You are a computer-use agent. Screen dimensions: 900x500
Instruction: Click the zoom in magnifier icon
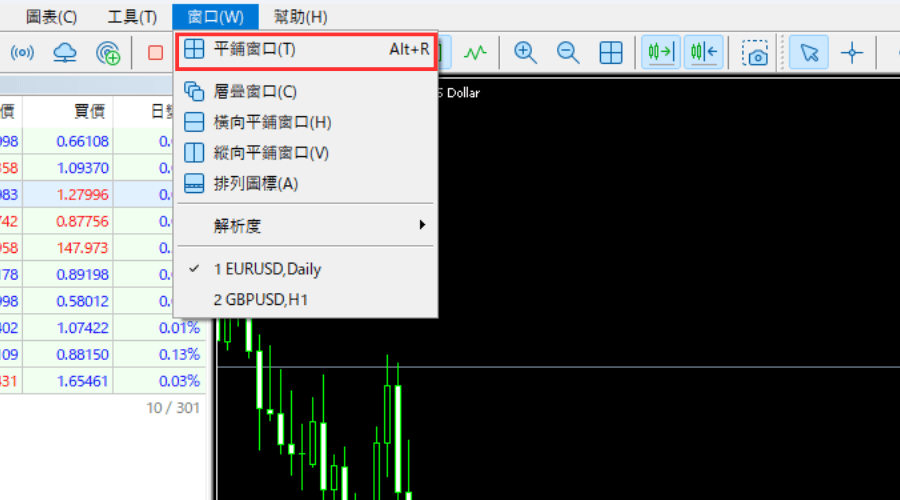[x=525, y=52]
